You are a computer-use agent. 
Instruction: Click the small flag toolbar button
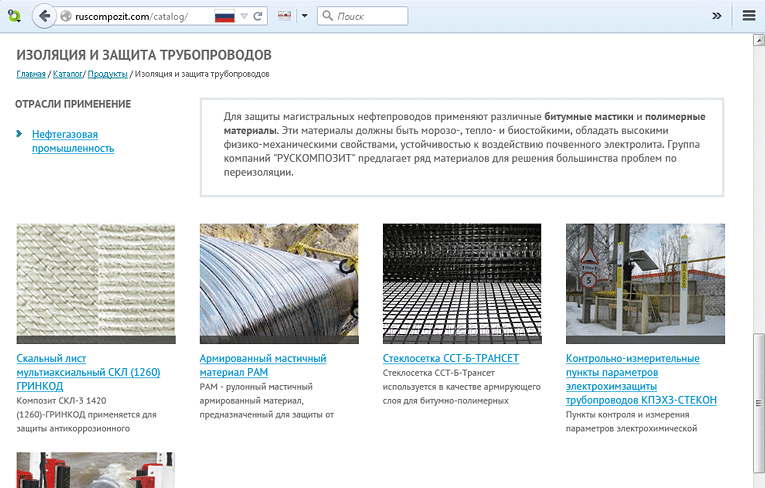point(284,16)
